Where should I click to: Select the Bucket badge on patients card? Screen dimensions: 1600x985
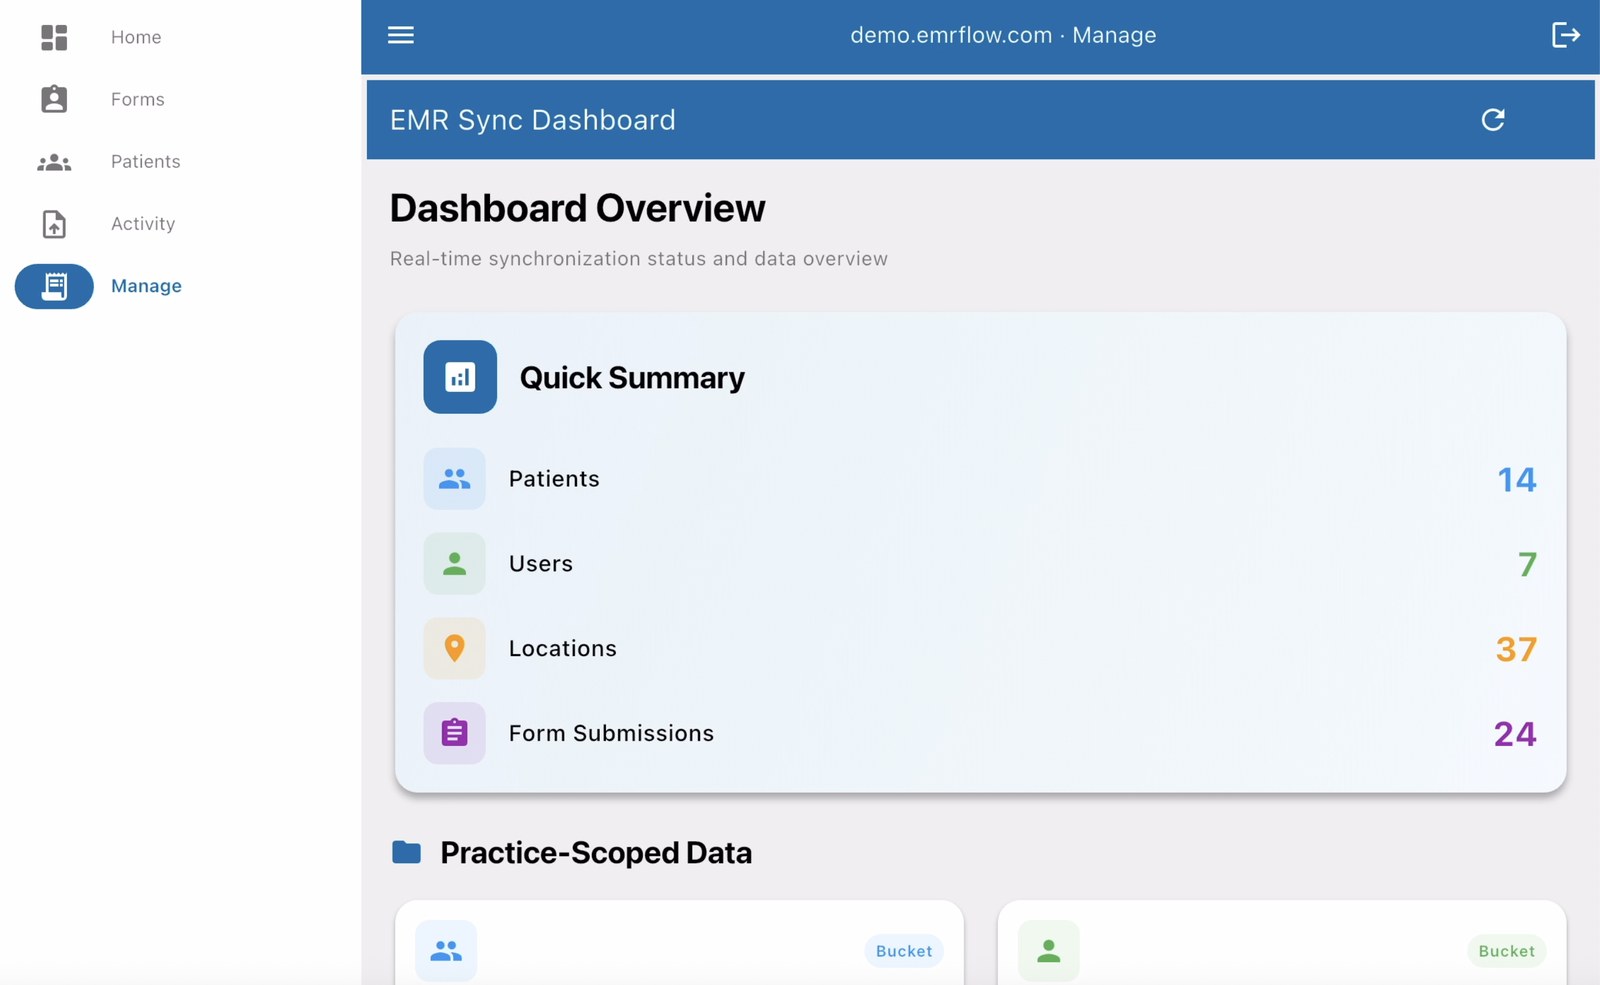tap(903, 951)
